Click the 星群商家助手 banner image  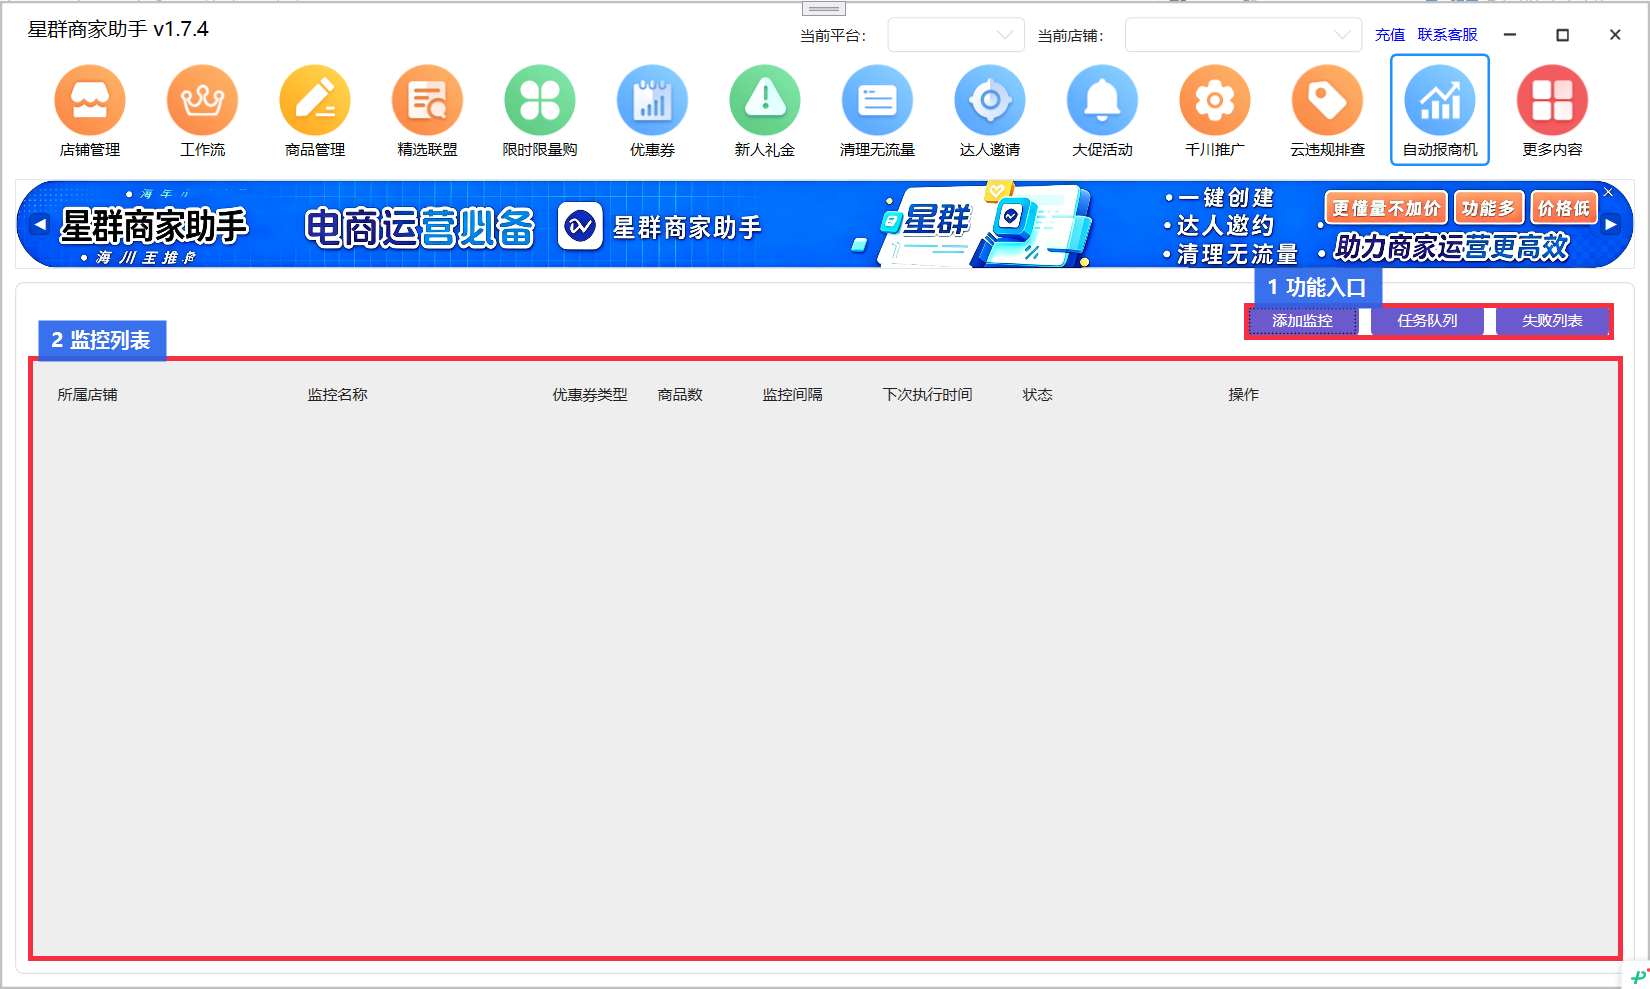825,225
